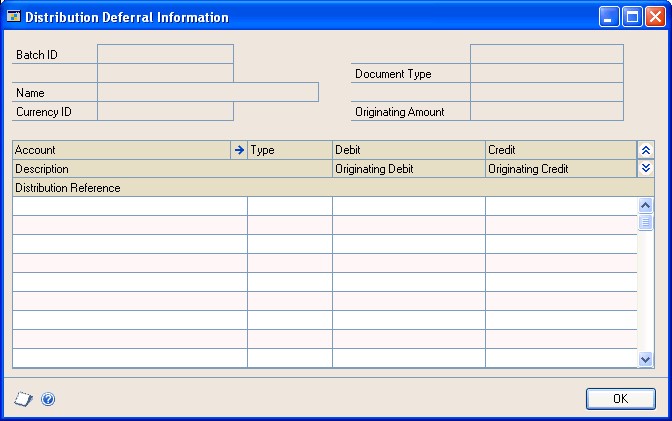The image size is (672, 421).
Task: Click the Type column header
Action: [x=290, y=150]
